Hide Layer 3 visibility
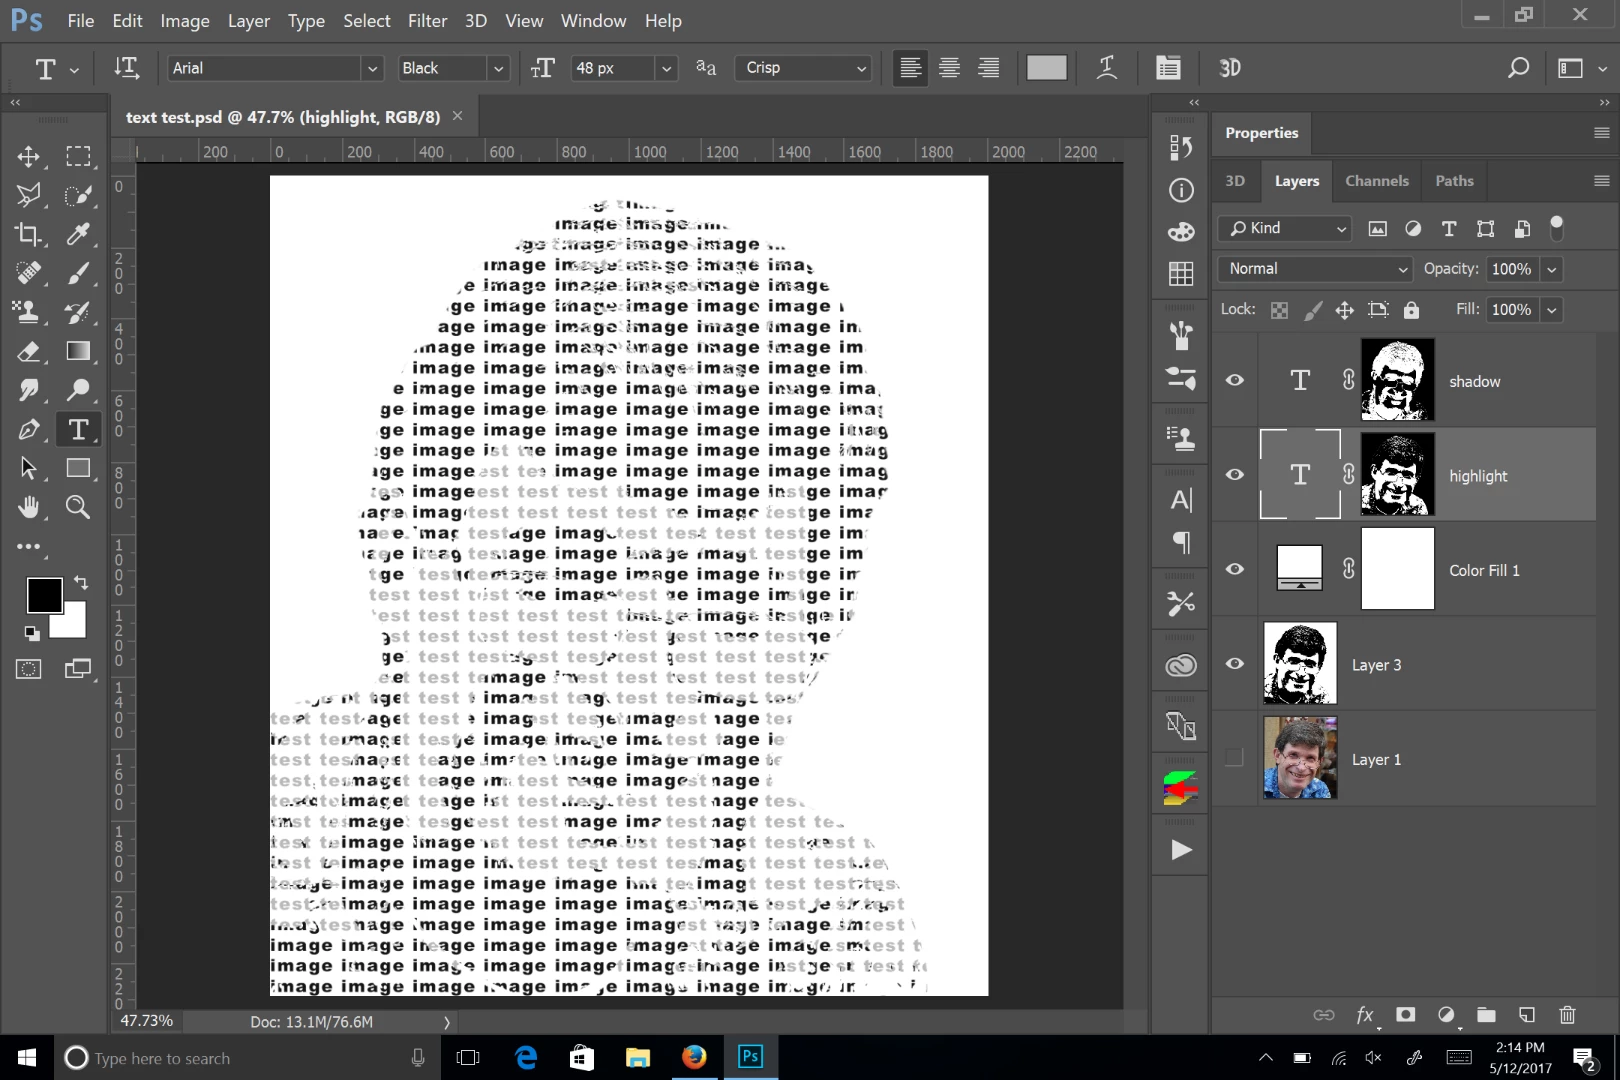Image resolution: width=1620 pixels, height=1080 pixels. coord(1235,664)
